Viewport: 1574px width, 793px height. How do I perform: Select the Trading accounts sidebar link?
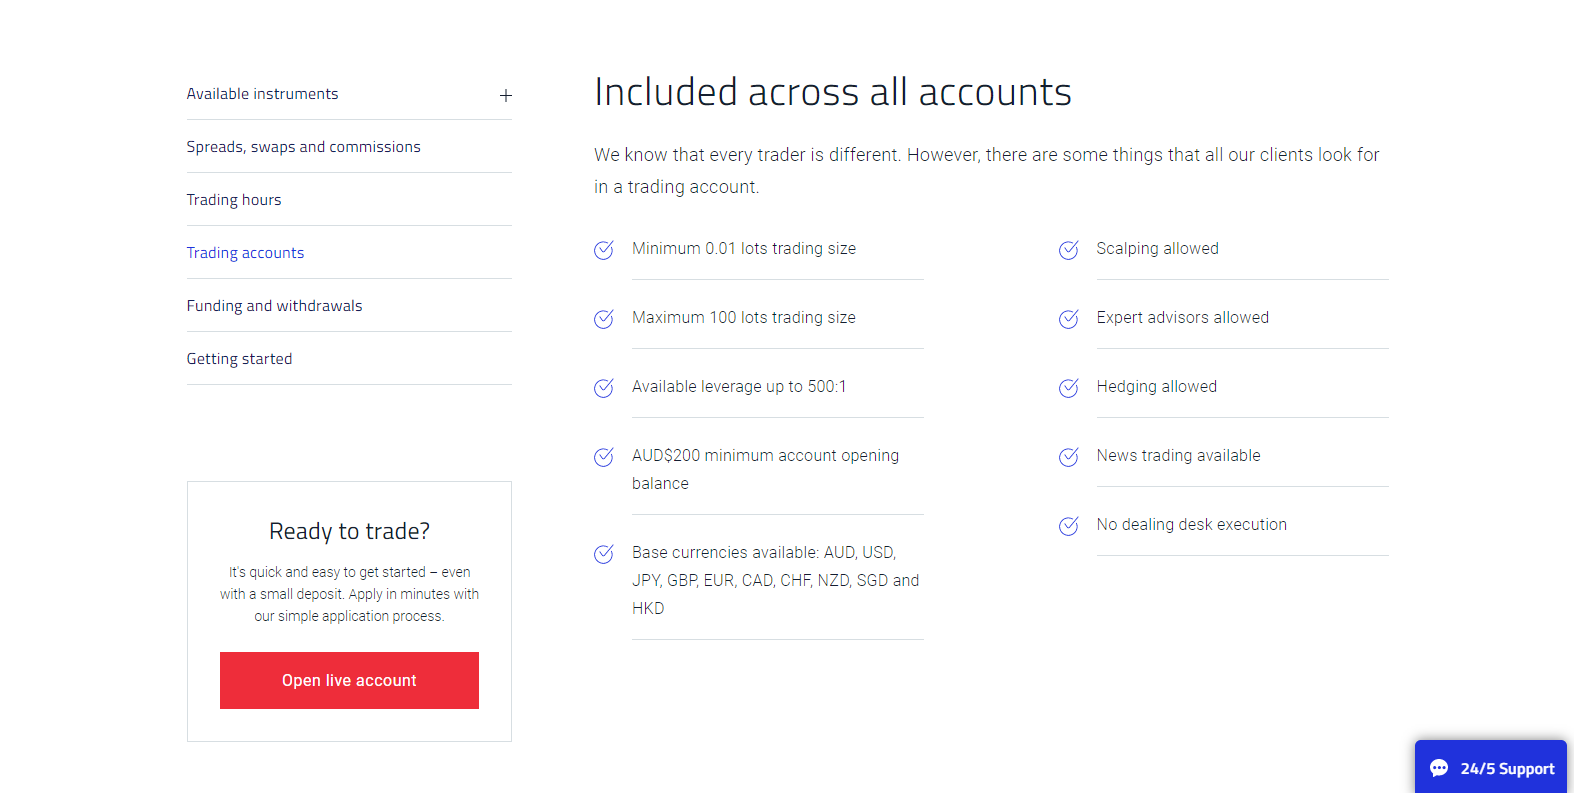(245, 253)
